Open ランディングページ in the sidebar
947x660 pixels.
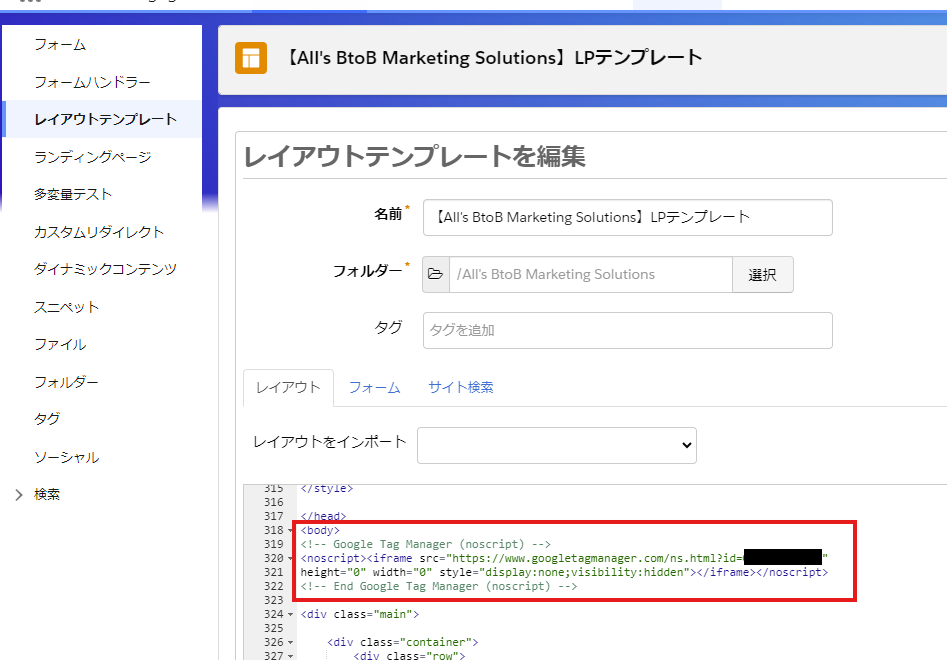pos(92,157)
